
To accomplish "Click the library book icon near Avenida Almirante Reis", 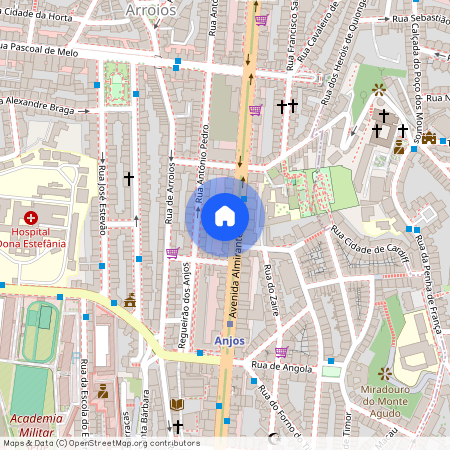I will pos(177,405).
